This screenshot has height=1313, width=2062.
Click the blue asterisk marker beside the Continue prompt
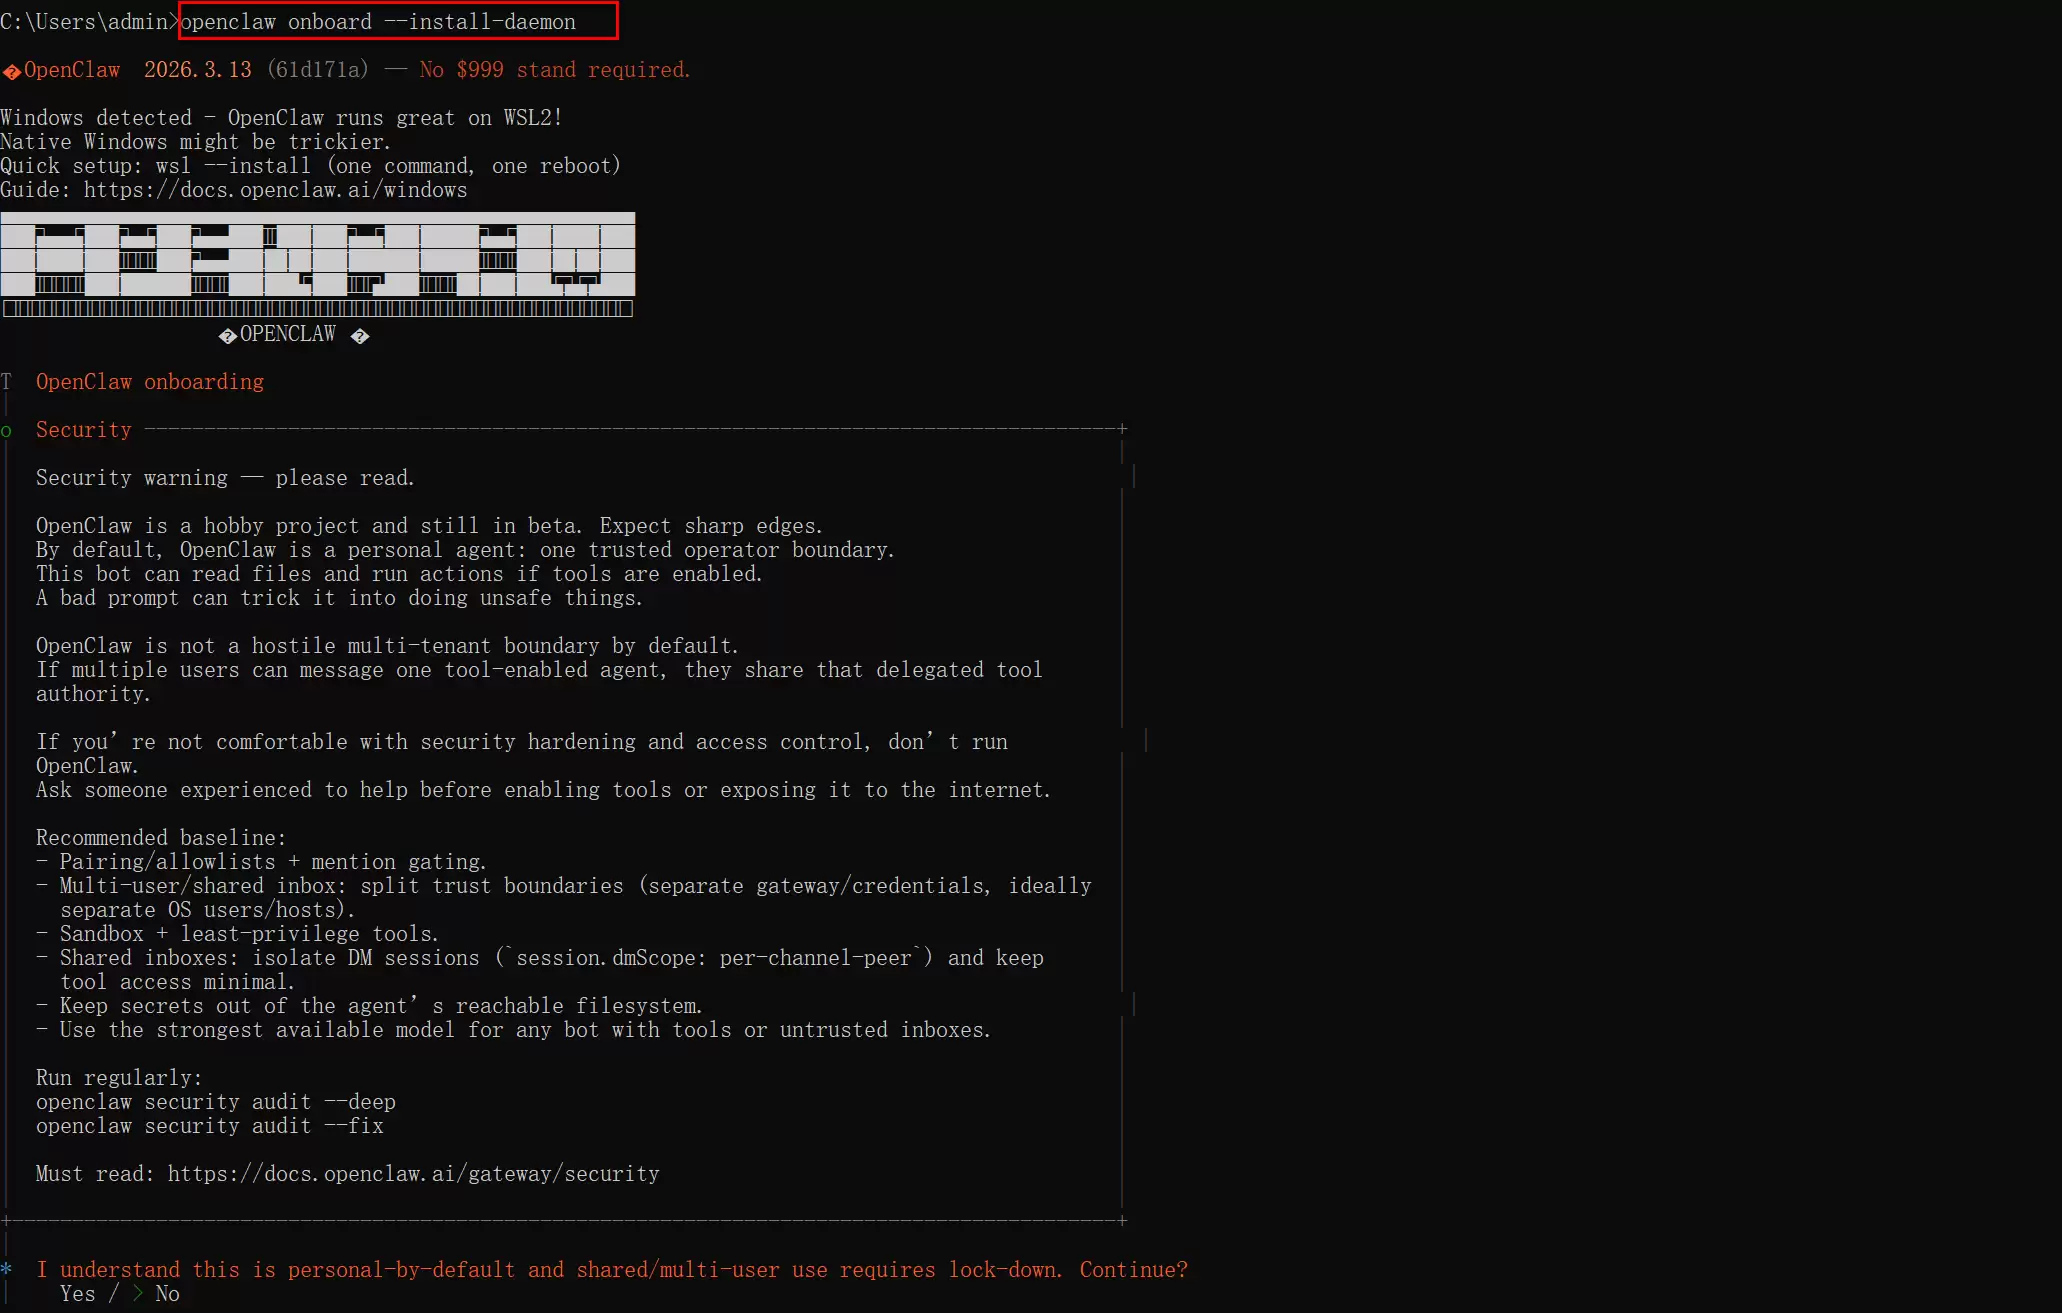tap(6, 1269)
